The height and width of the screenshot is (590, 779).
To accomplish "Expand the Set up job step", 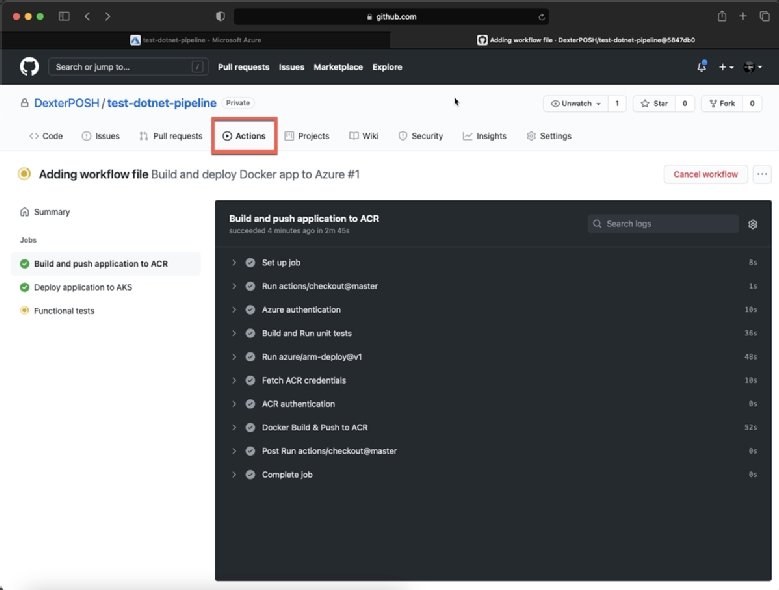I will coord(493,263).
